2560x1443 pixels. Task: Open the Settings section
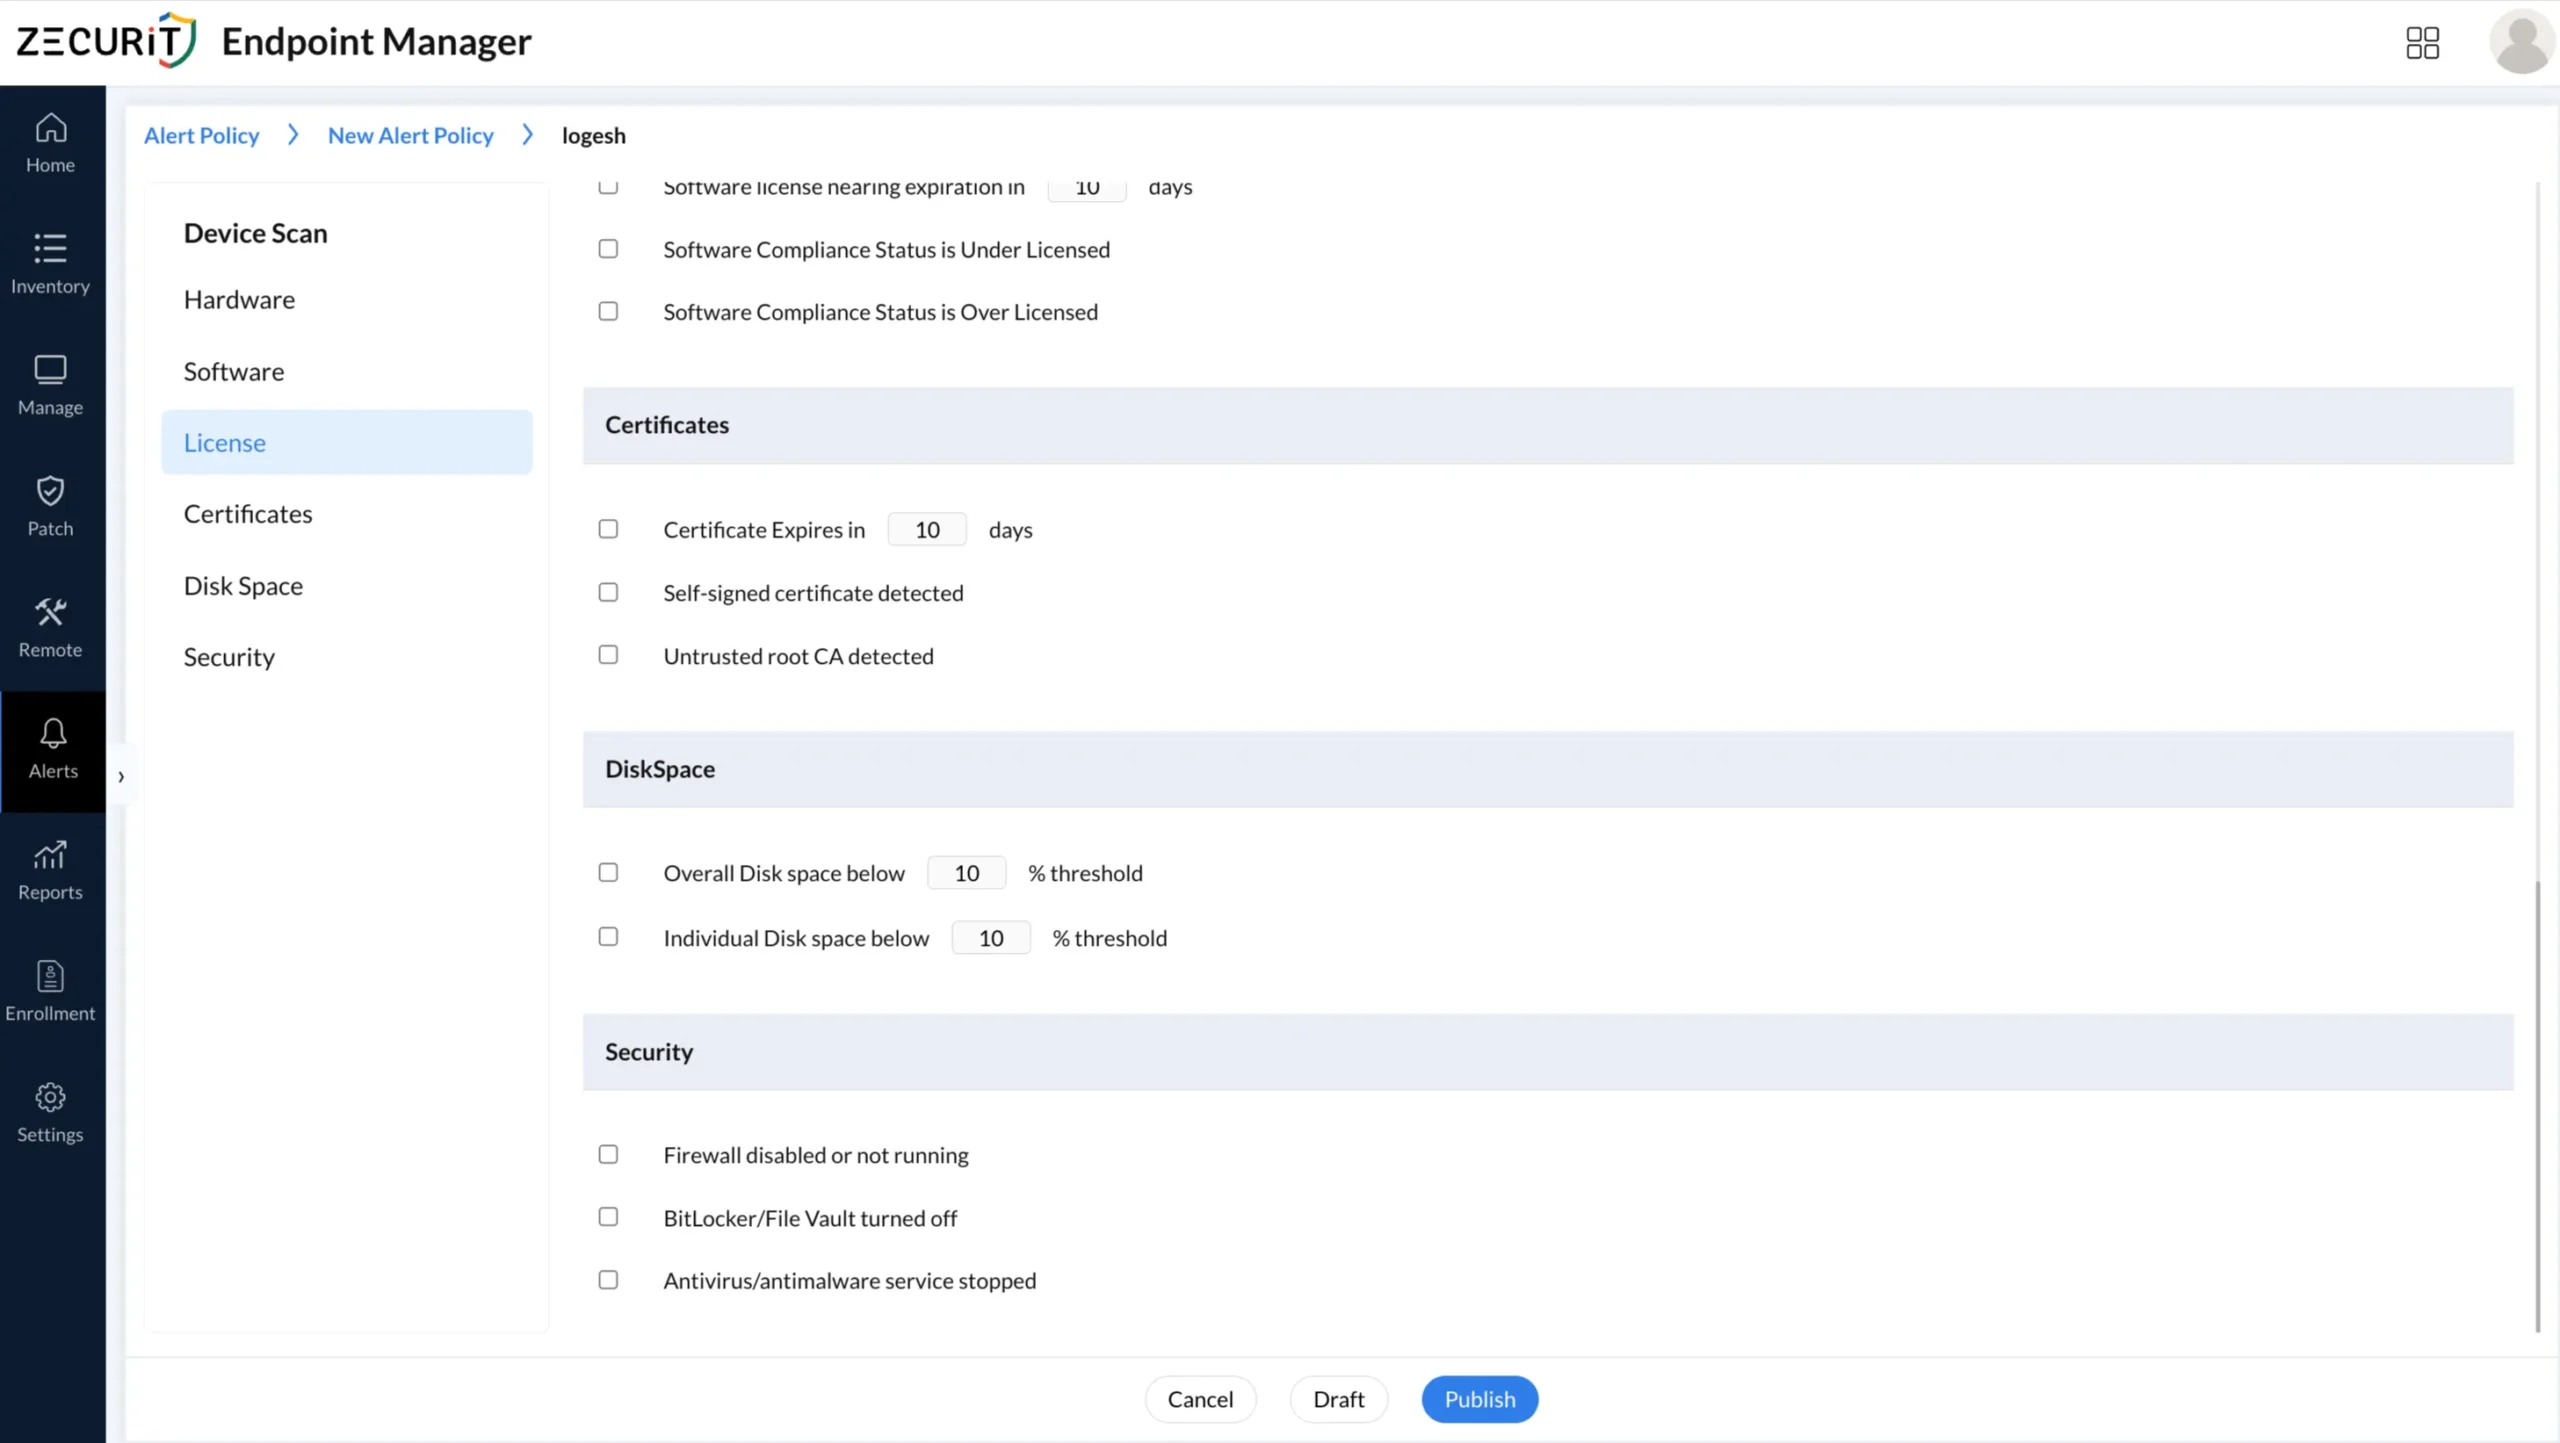[x=50, y=1111]
